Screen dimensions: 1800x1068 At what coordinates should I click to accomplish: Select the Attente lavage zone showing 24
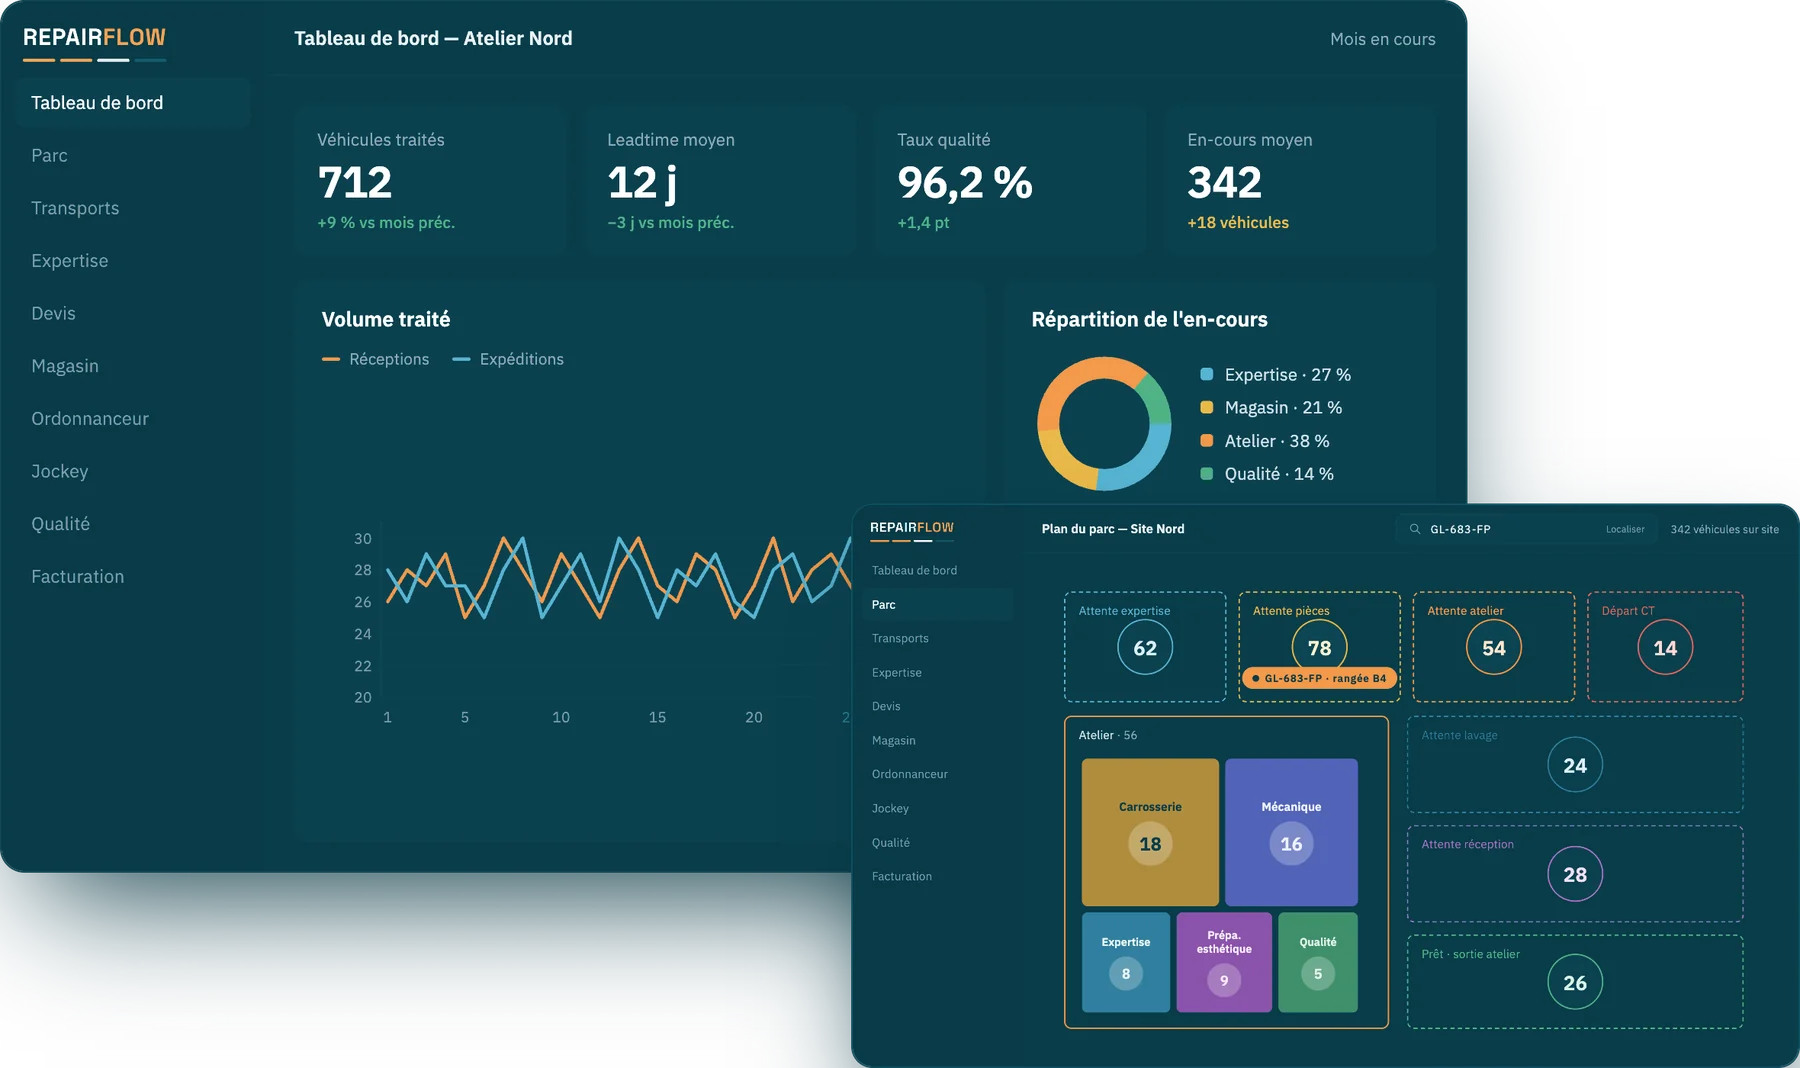(1575, 765)
